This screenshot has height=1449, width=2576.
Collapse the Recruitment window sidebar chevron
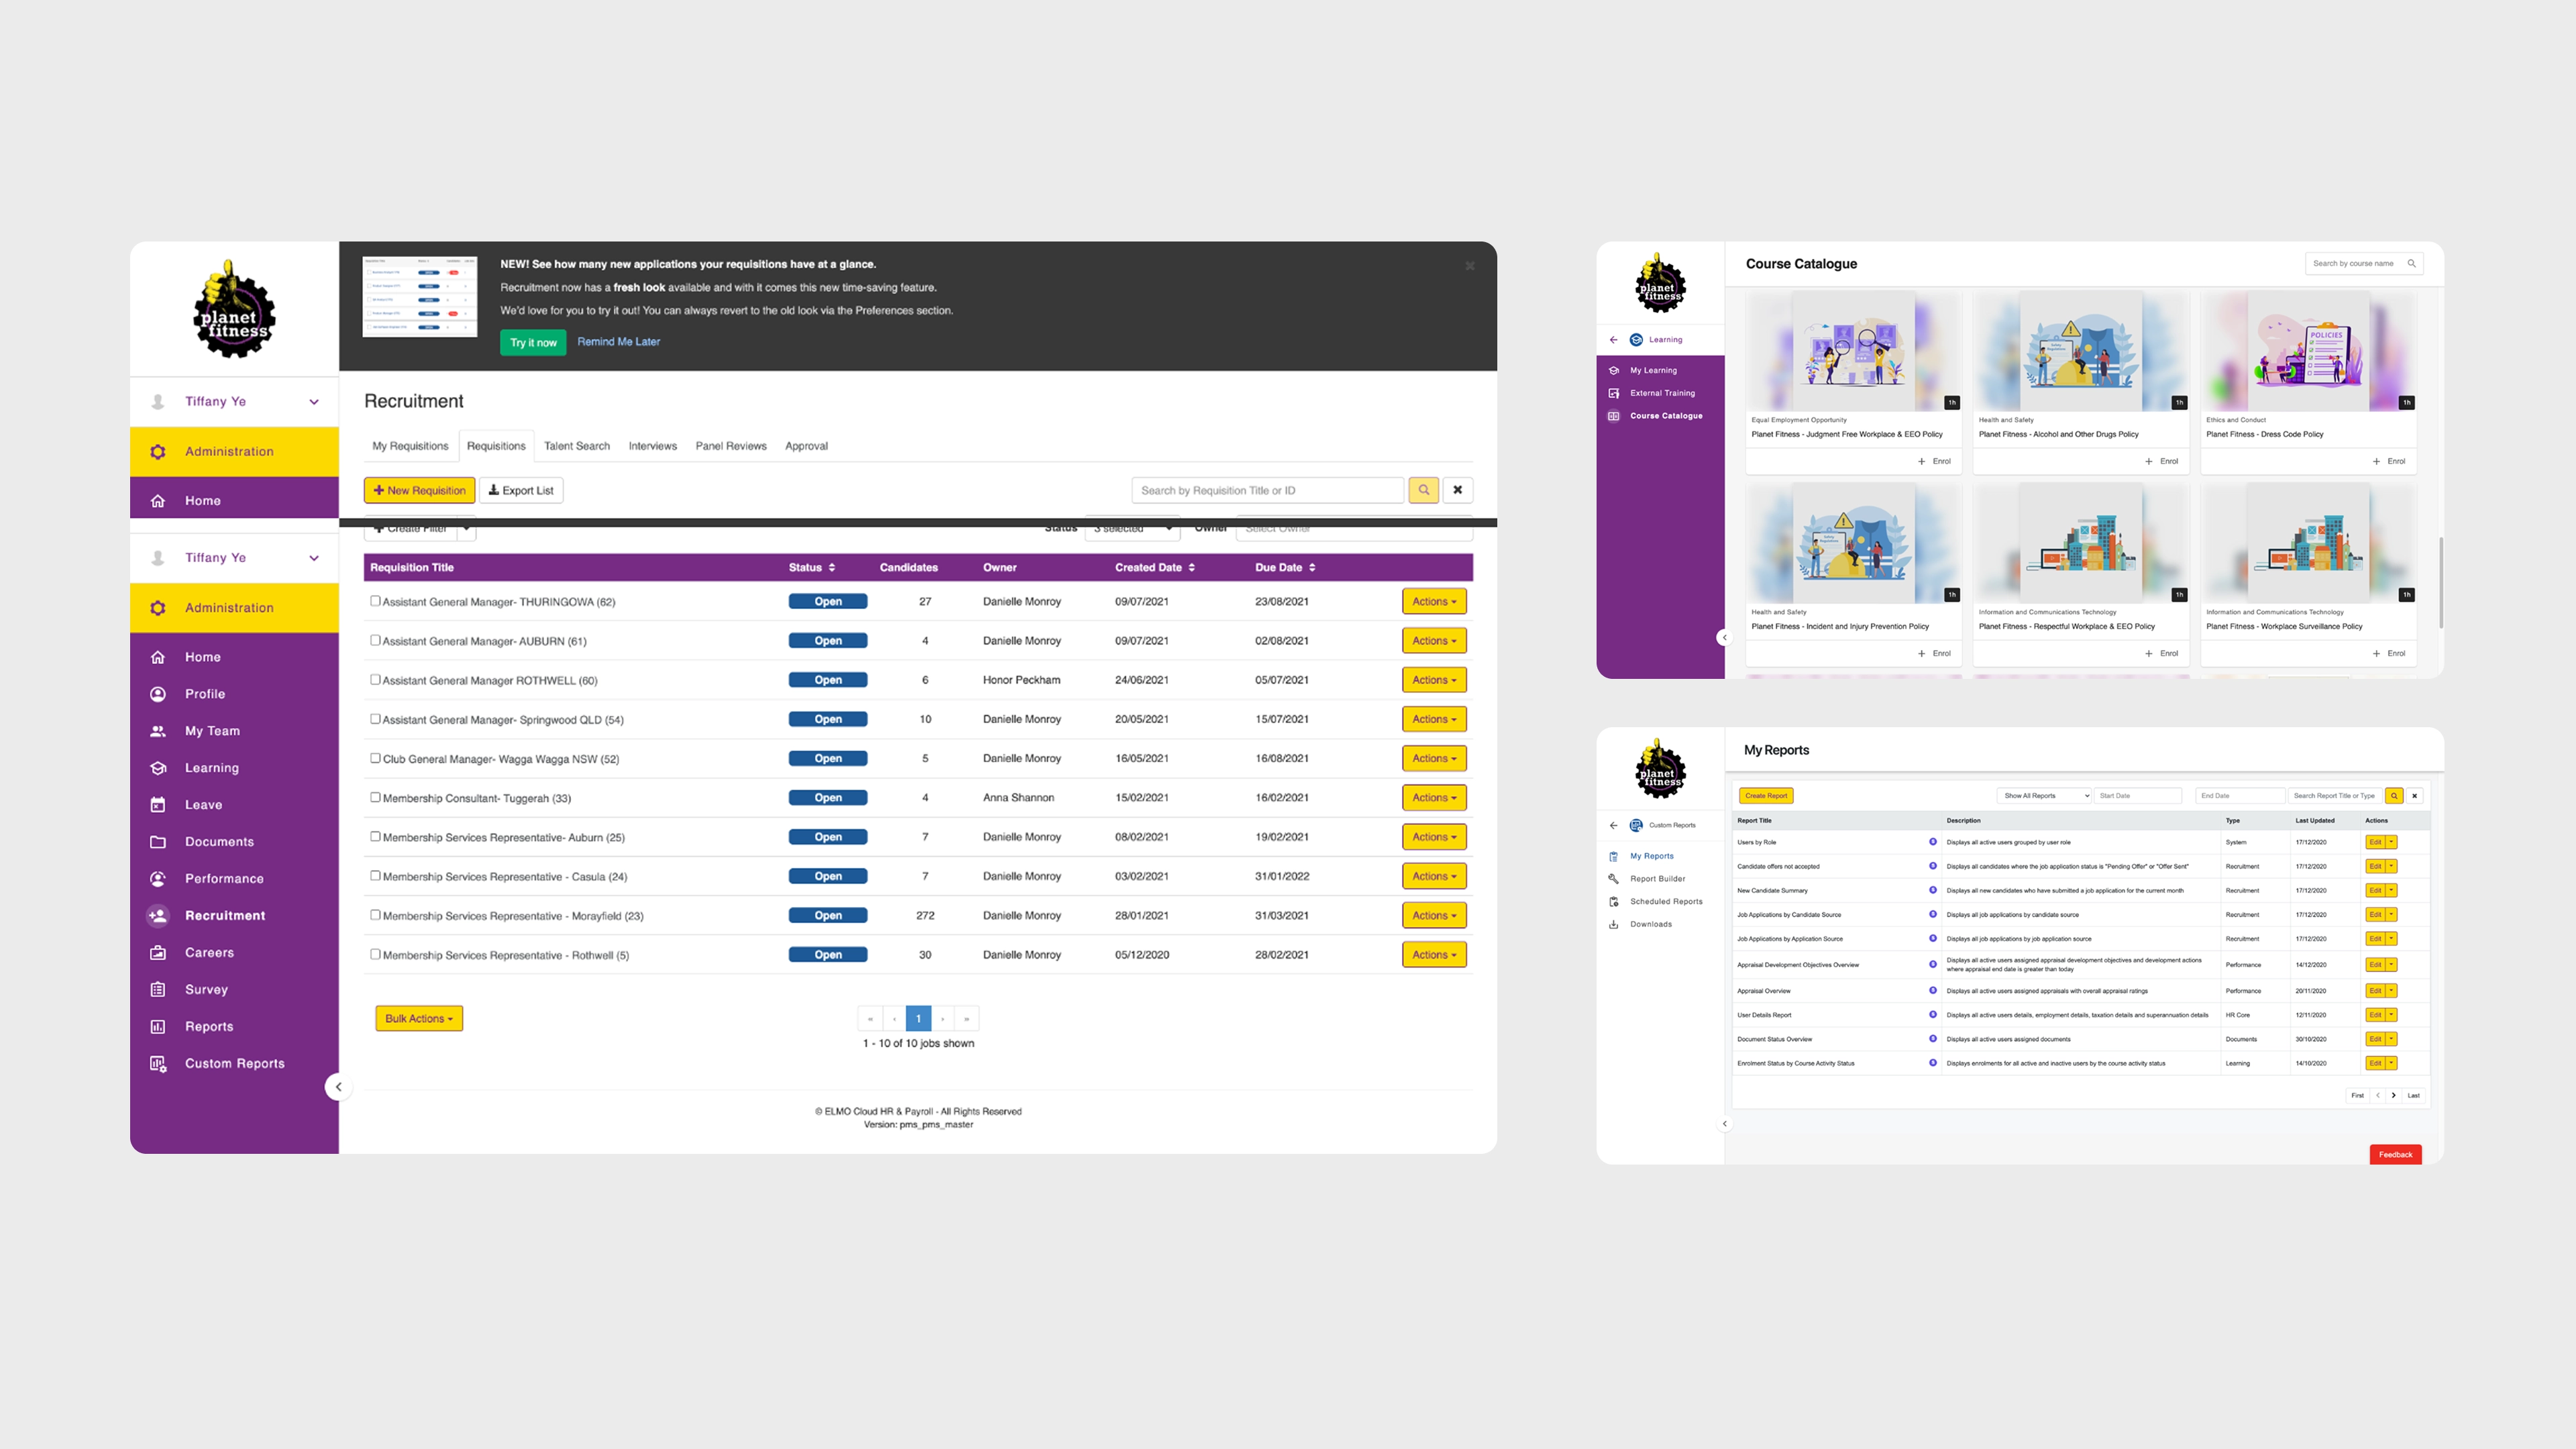pos(338,1087)
